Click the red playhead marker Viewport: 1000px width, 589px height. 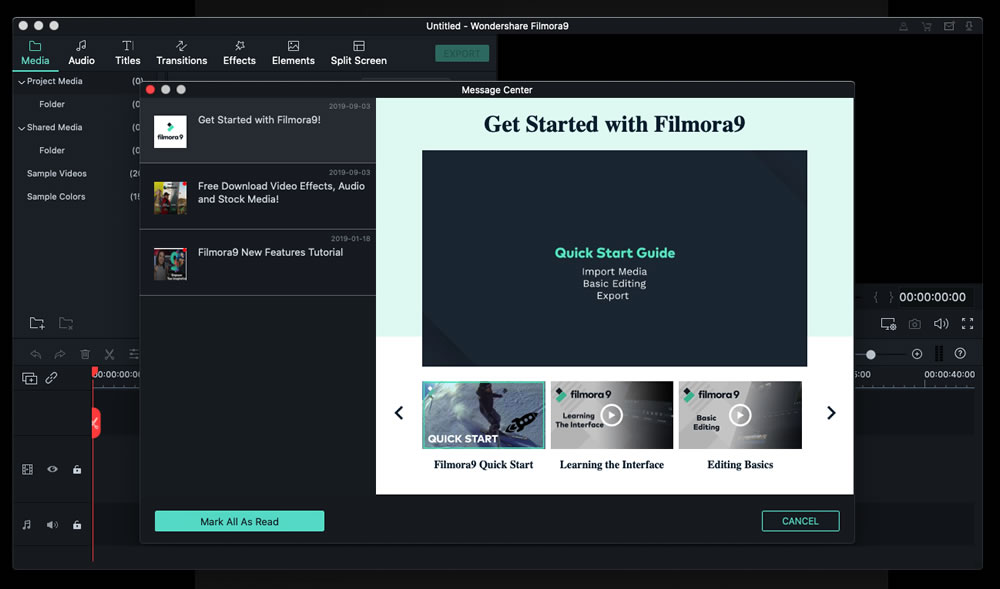coord(95,371)
